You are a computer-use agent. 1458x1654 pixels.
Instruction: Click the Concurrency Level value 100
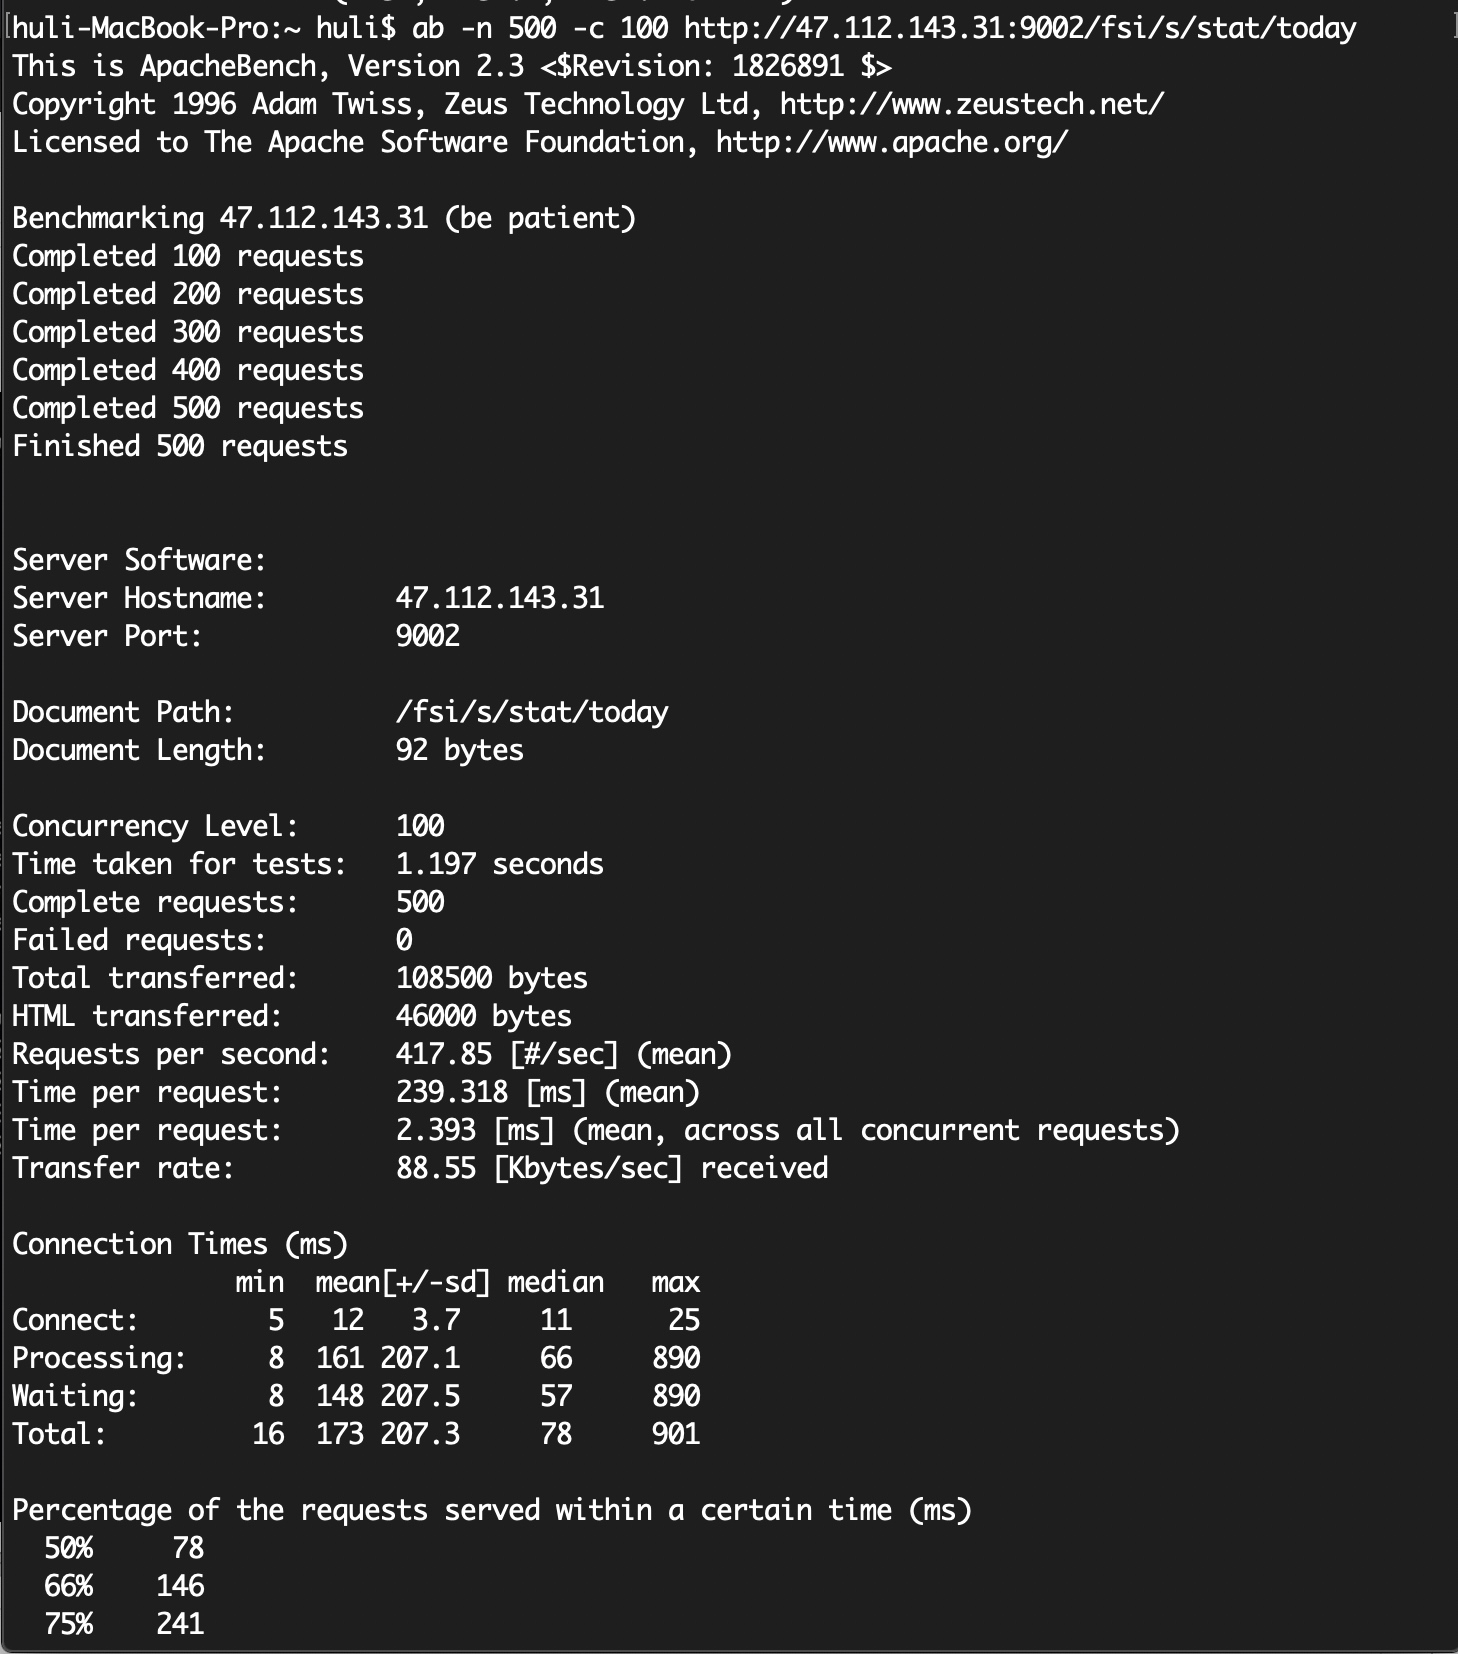420,826
